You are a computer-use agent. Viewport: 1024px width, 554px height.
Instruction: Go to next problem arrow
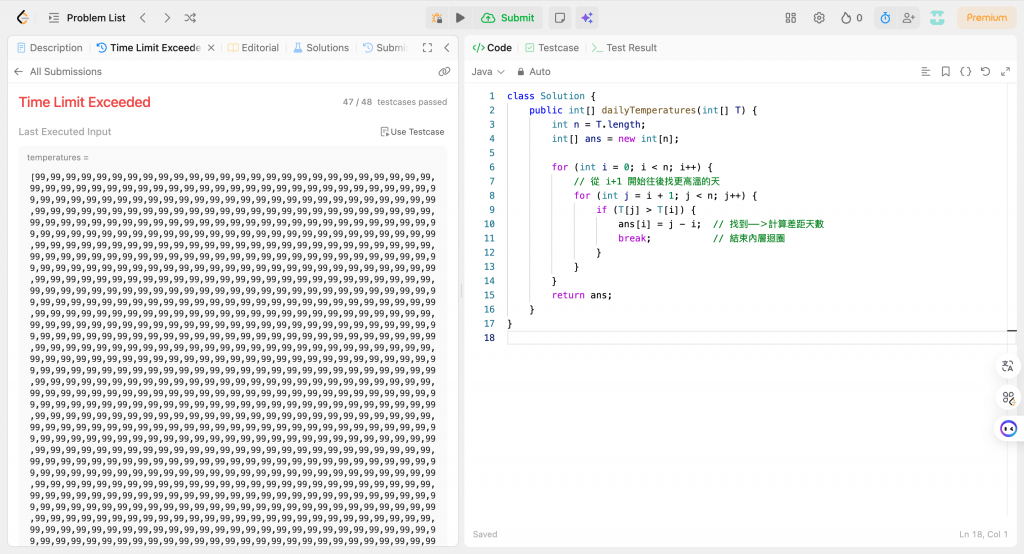[x=167, y=18]
